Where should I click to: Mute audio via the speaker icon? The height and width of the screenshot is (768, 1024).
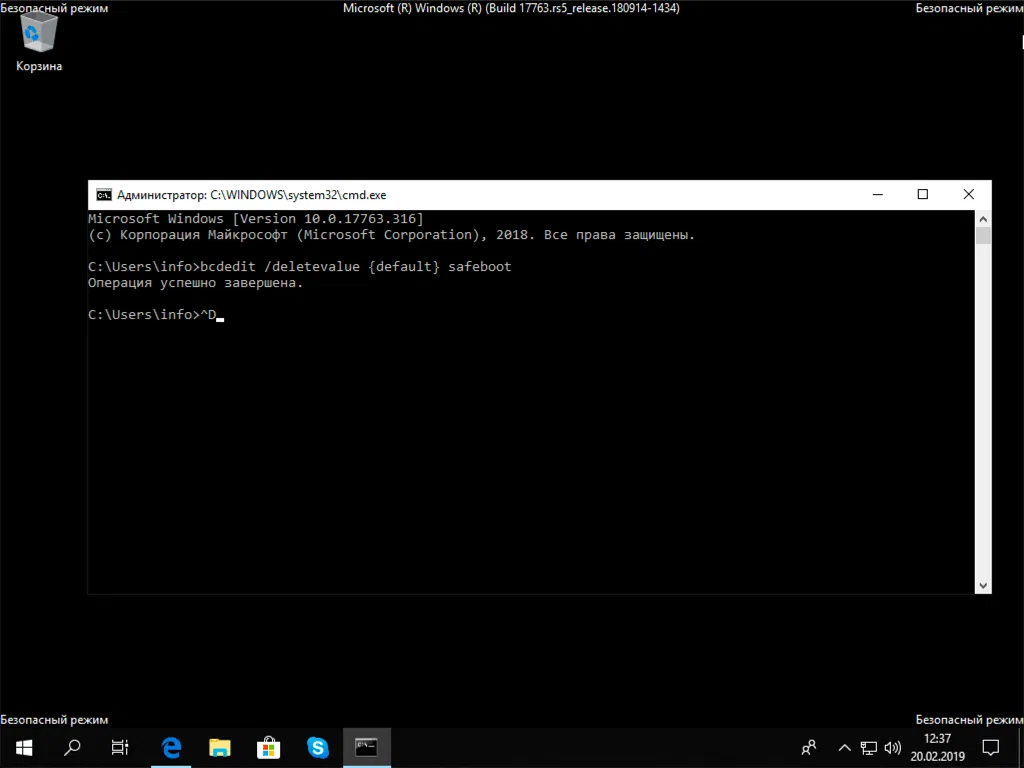(x=892, y=747)
